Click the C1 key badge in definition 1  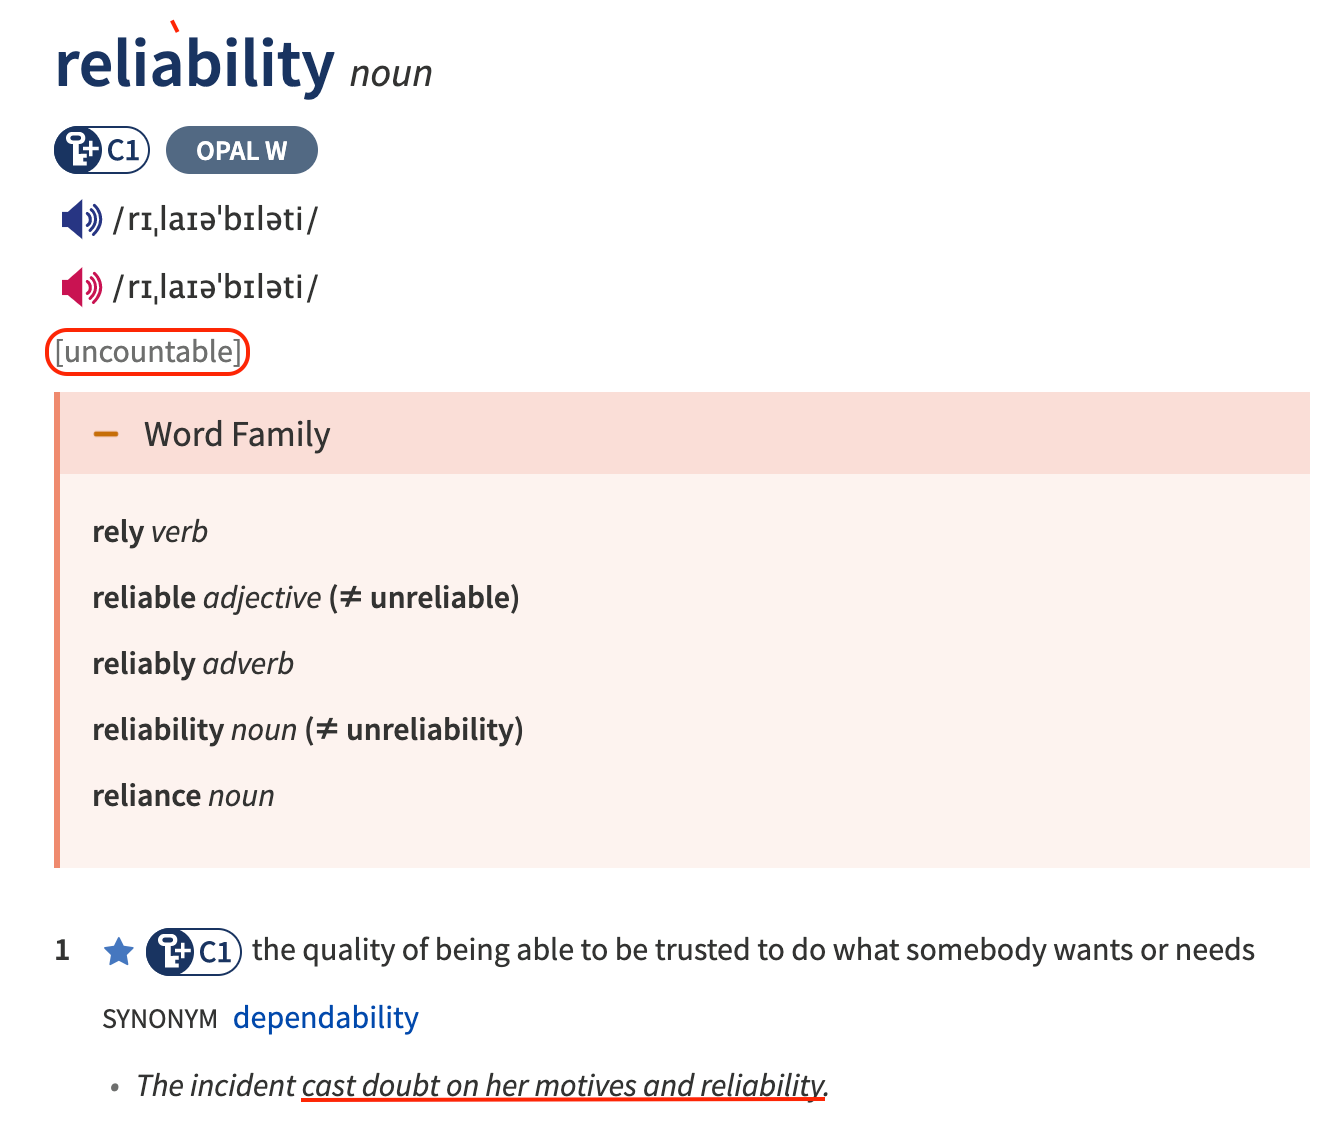point(194,951)
